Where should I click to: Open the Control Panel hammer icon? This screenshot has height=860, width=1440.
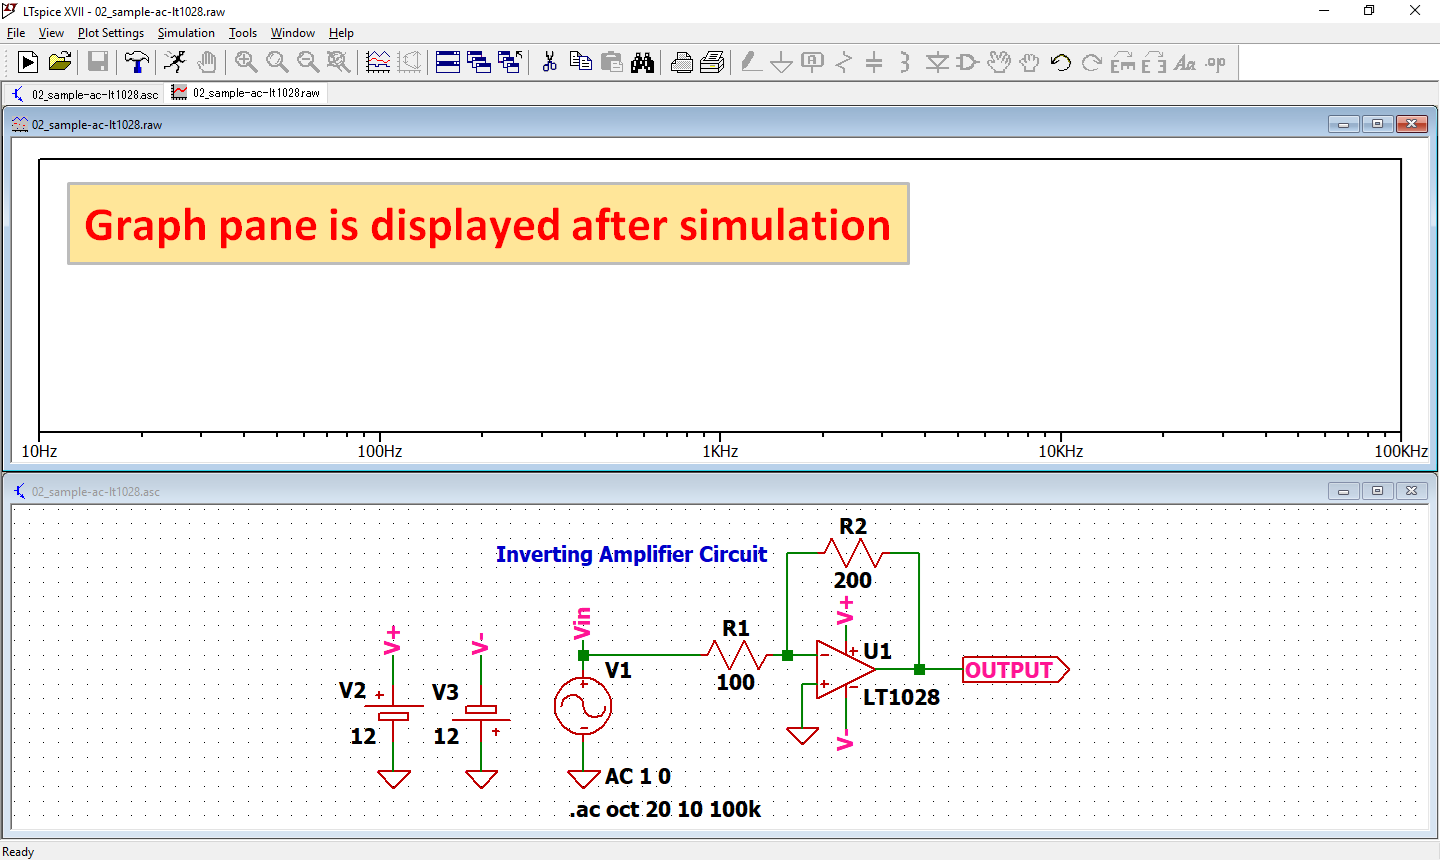point(137,62)
